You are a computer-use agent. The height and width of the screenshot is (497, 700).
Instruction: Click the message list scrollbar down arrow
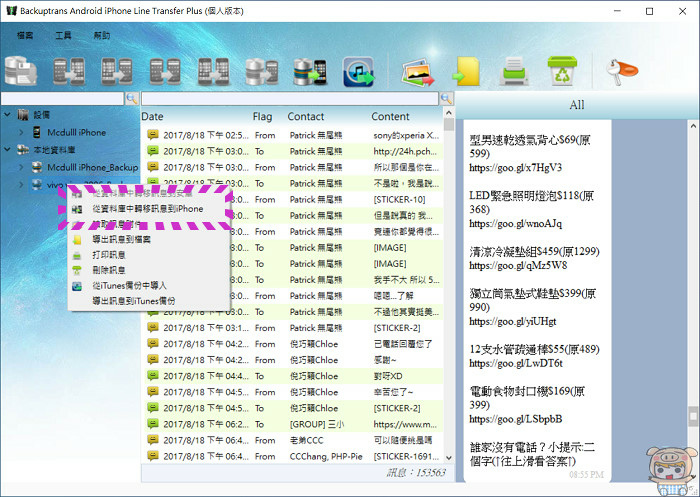449,458
